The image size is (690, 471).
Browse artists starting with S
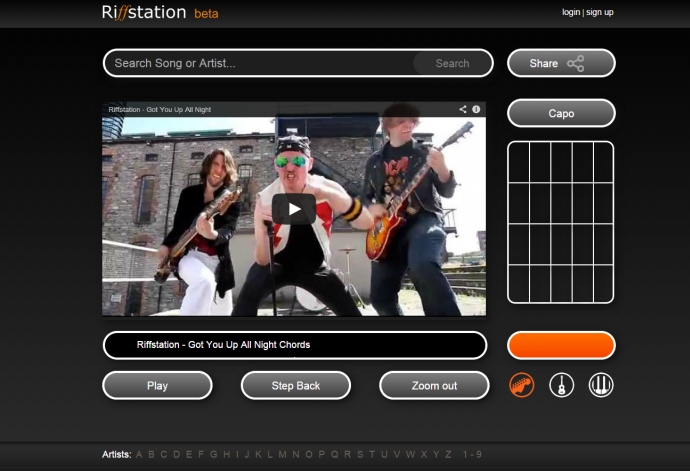click(360, 454)
